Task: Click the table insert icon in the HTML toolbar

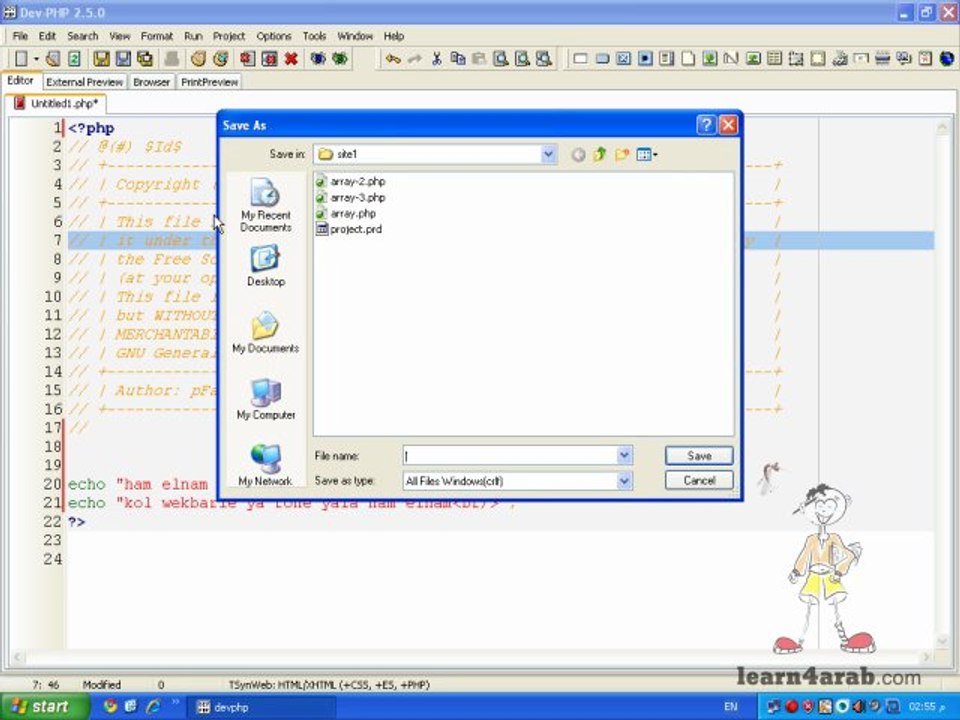Action: [774, 59]
